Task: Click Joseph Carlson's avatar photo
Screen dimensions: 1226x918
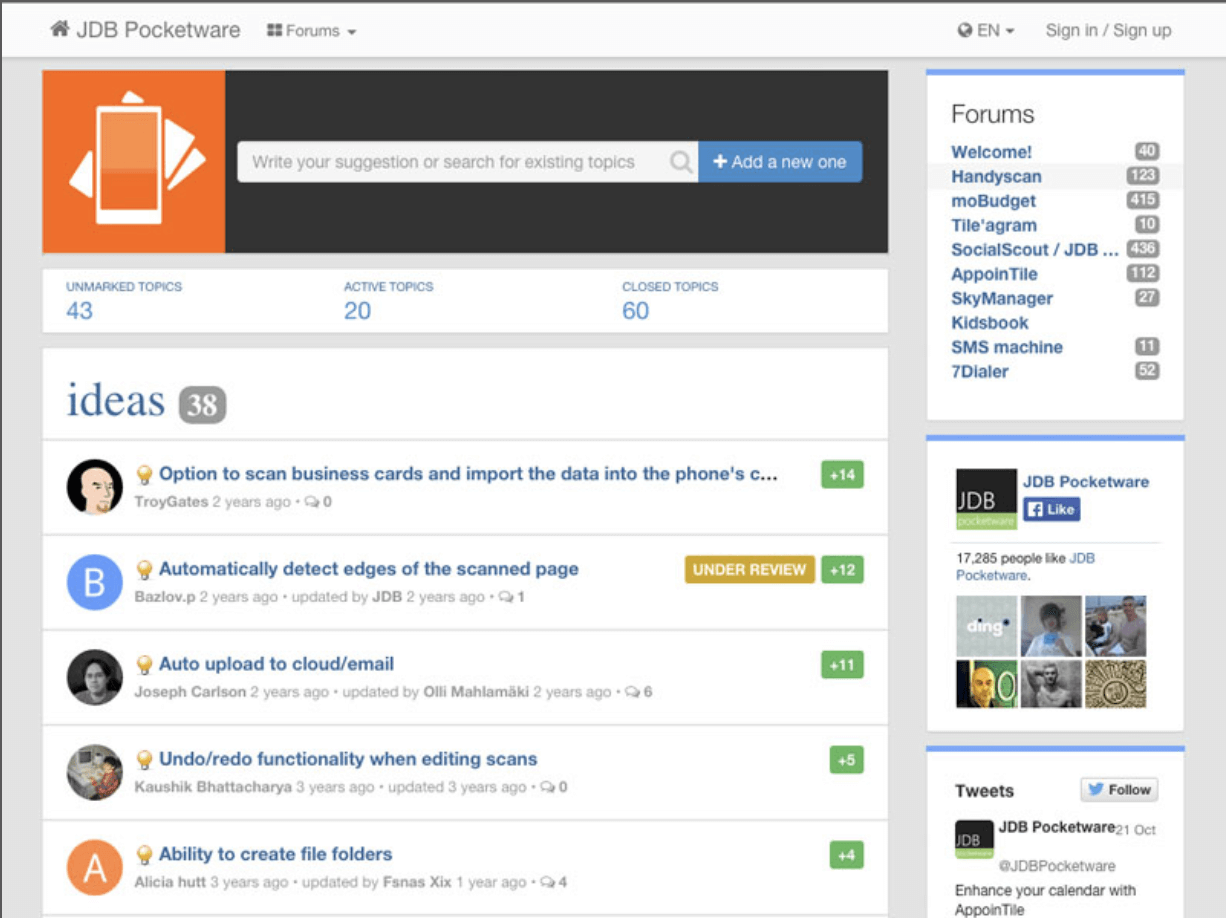Action: click(95, 677)
